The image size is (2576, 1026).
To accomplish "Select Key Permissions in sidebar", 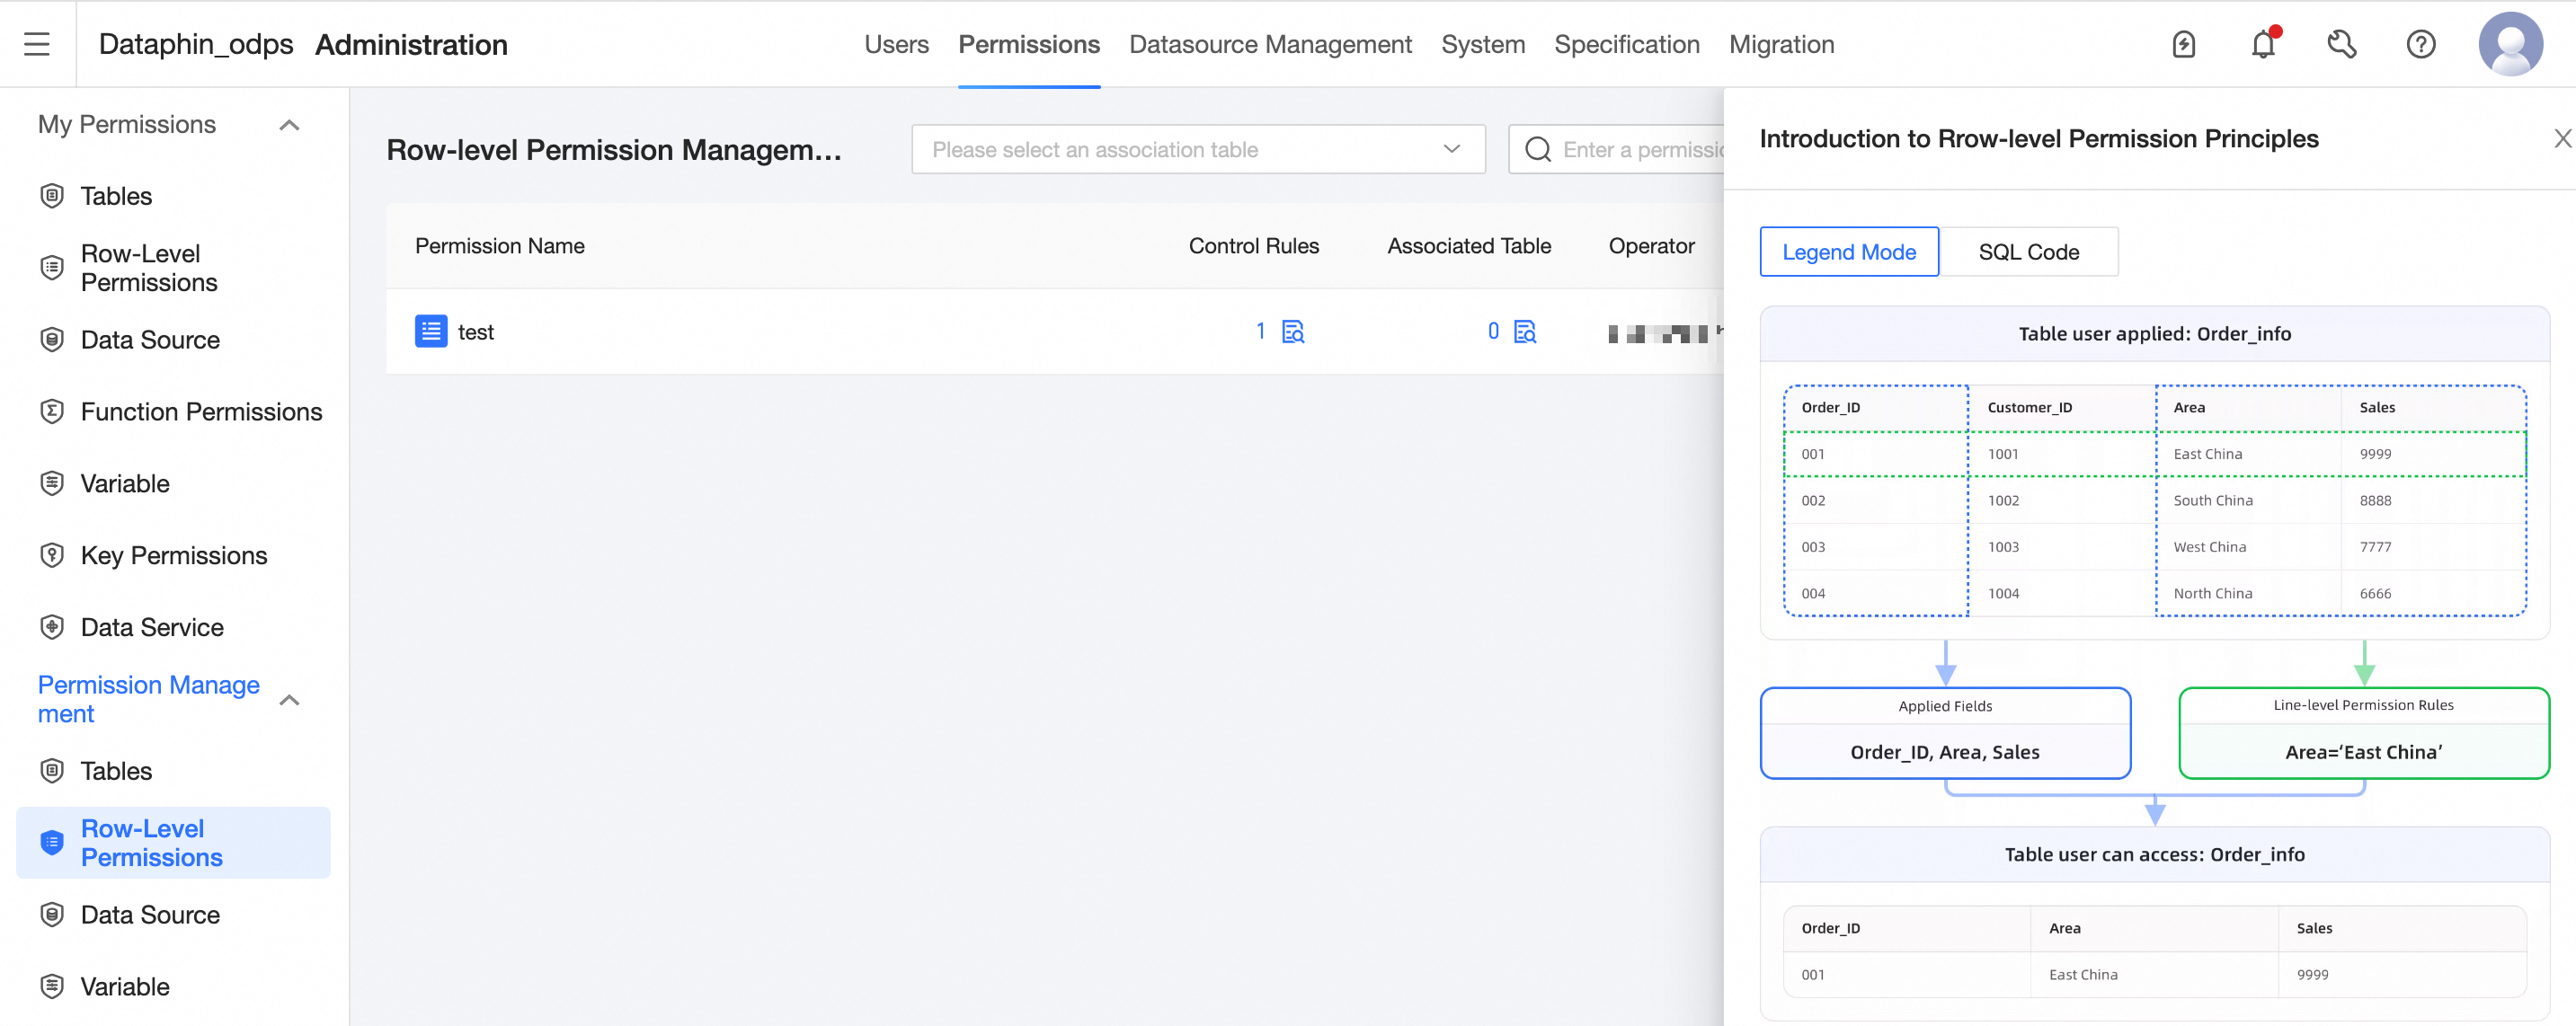I will tap(174, 556).
